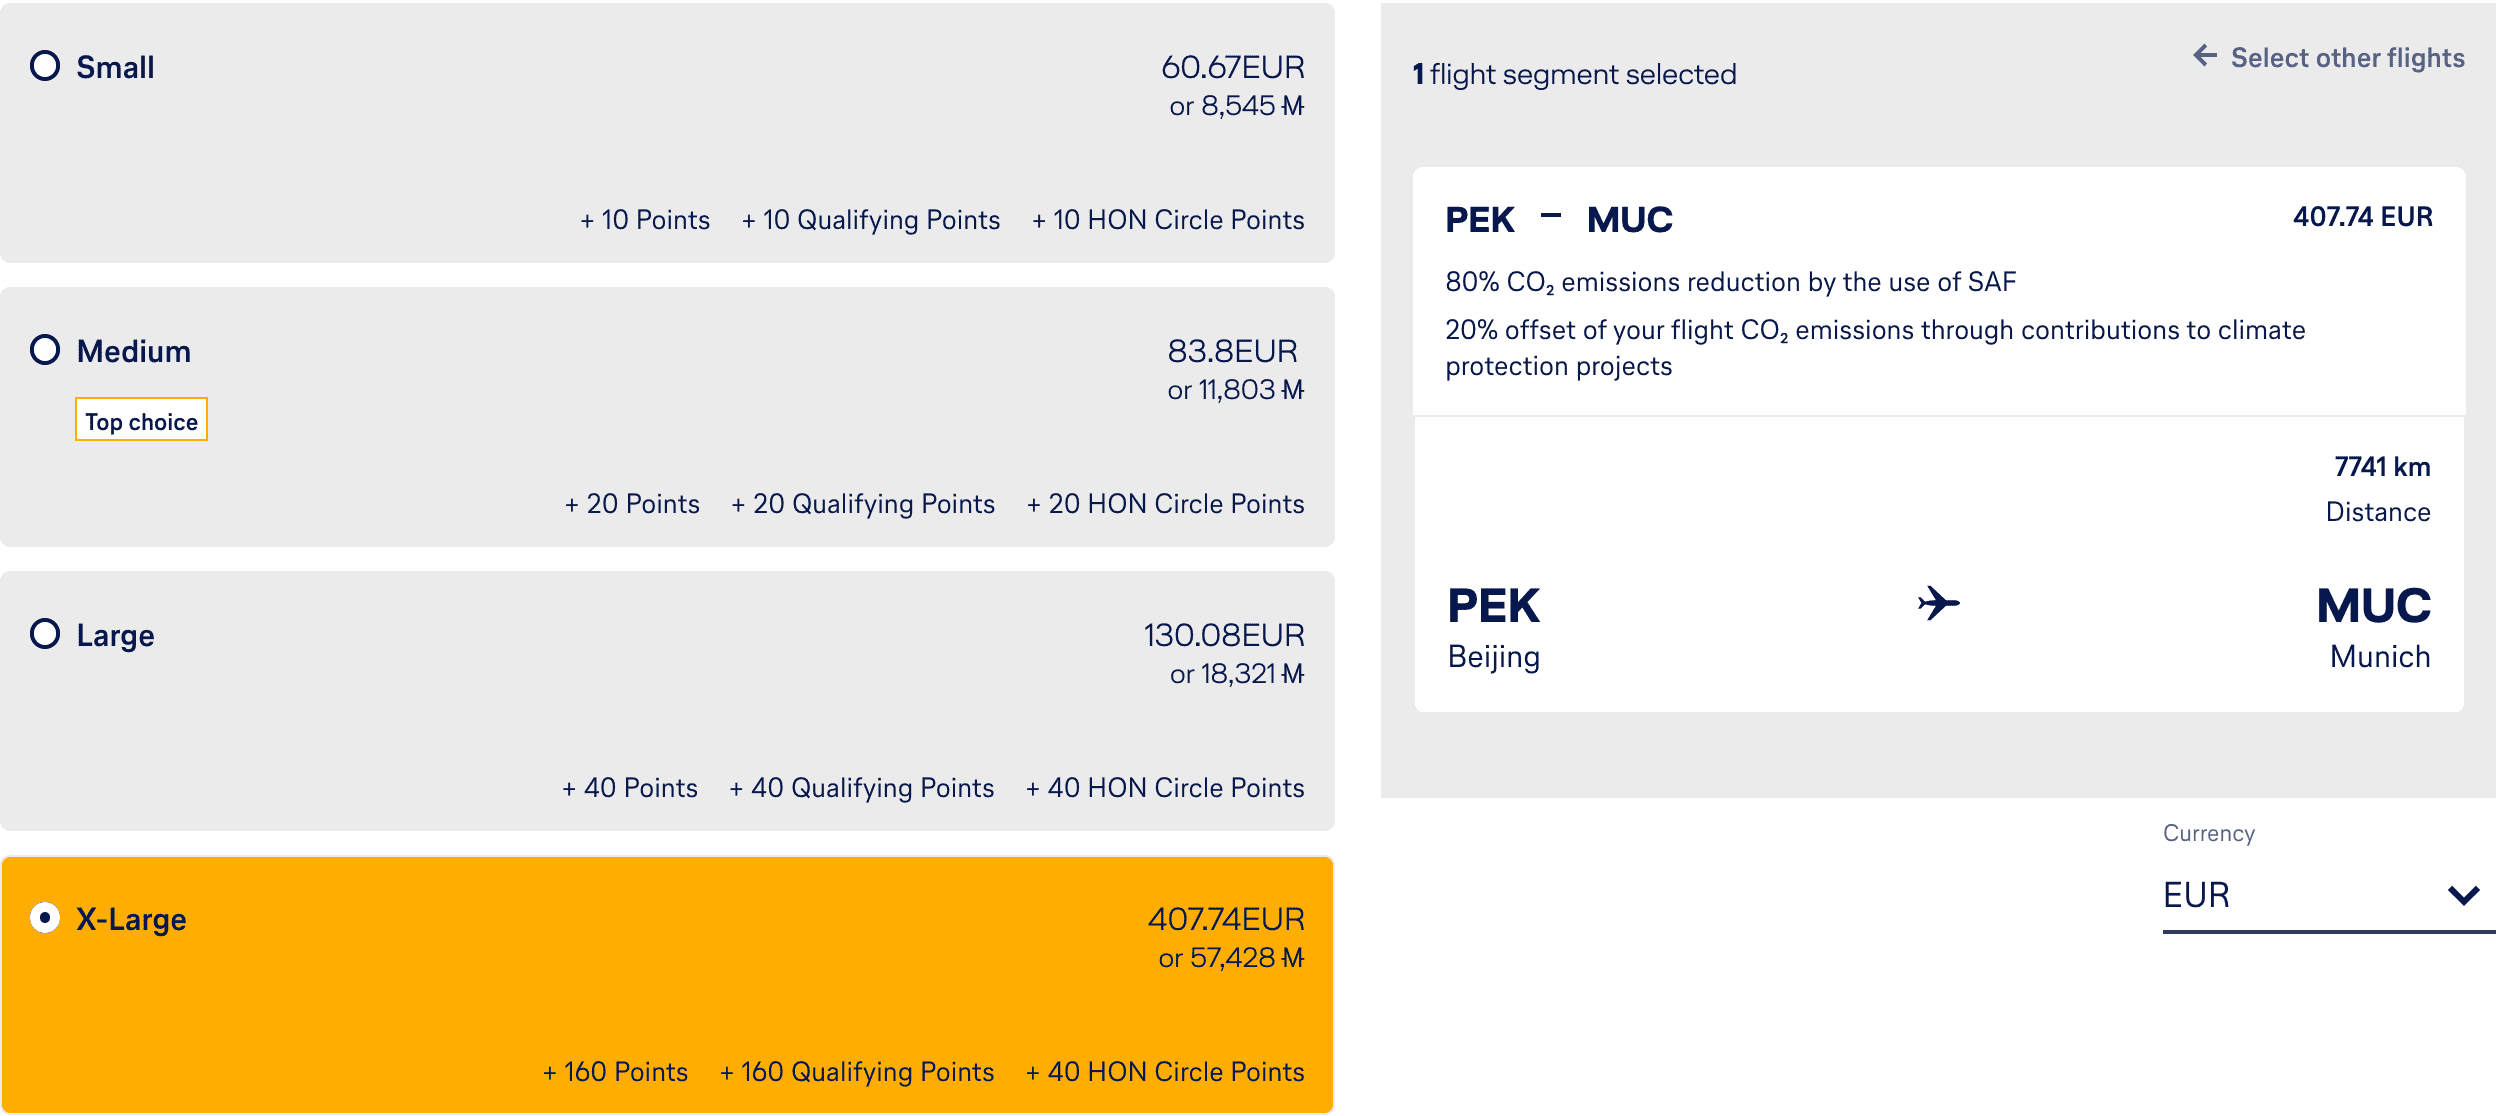
Task: Click the PEK – MUC segment header
Action: [x=1558, y=220]
